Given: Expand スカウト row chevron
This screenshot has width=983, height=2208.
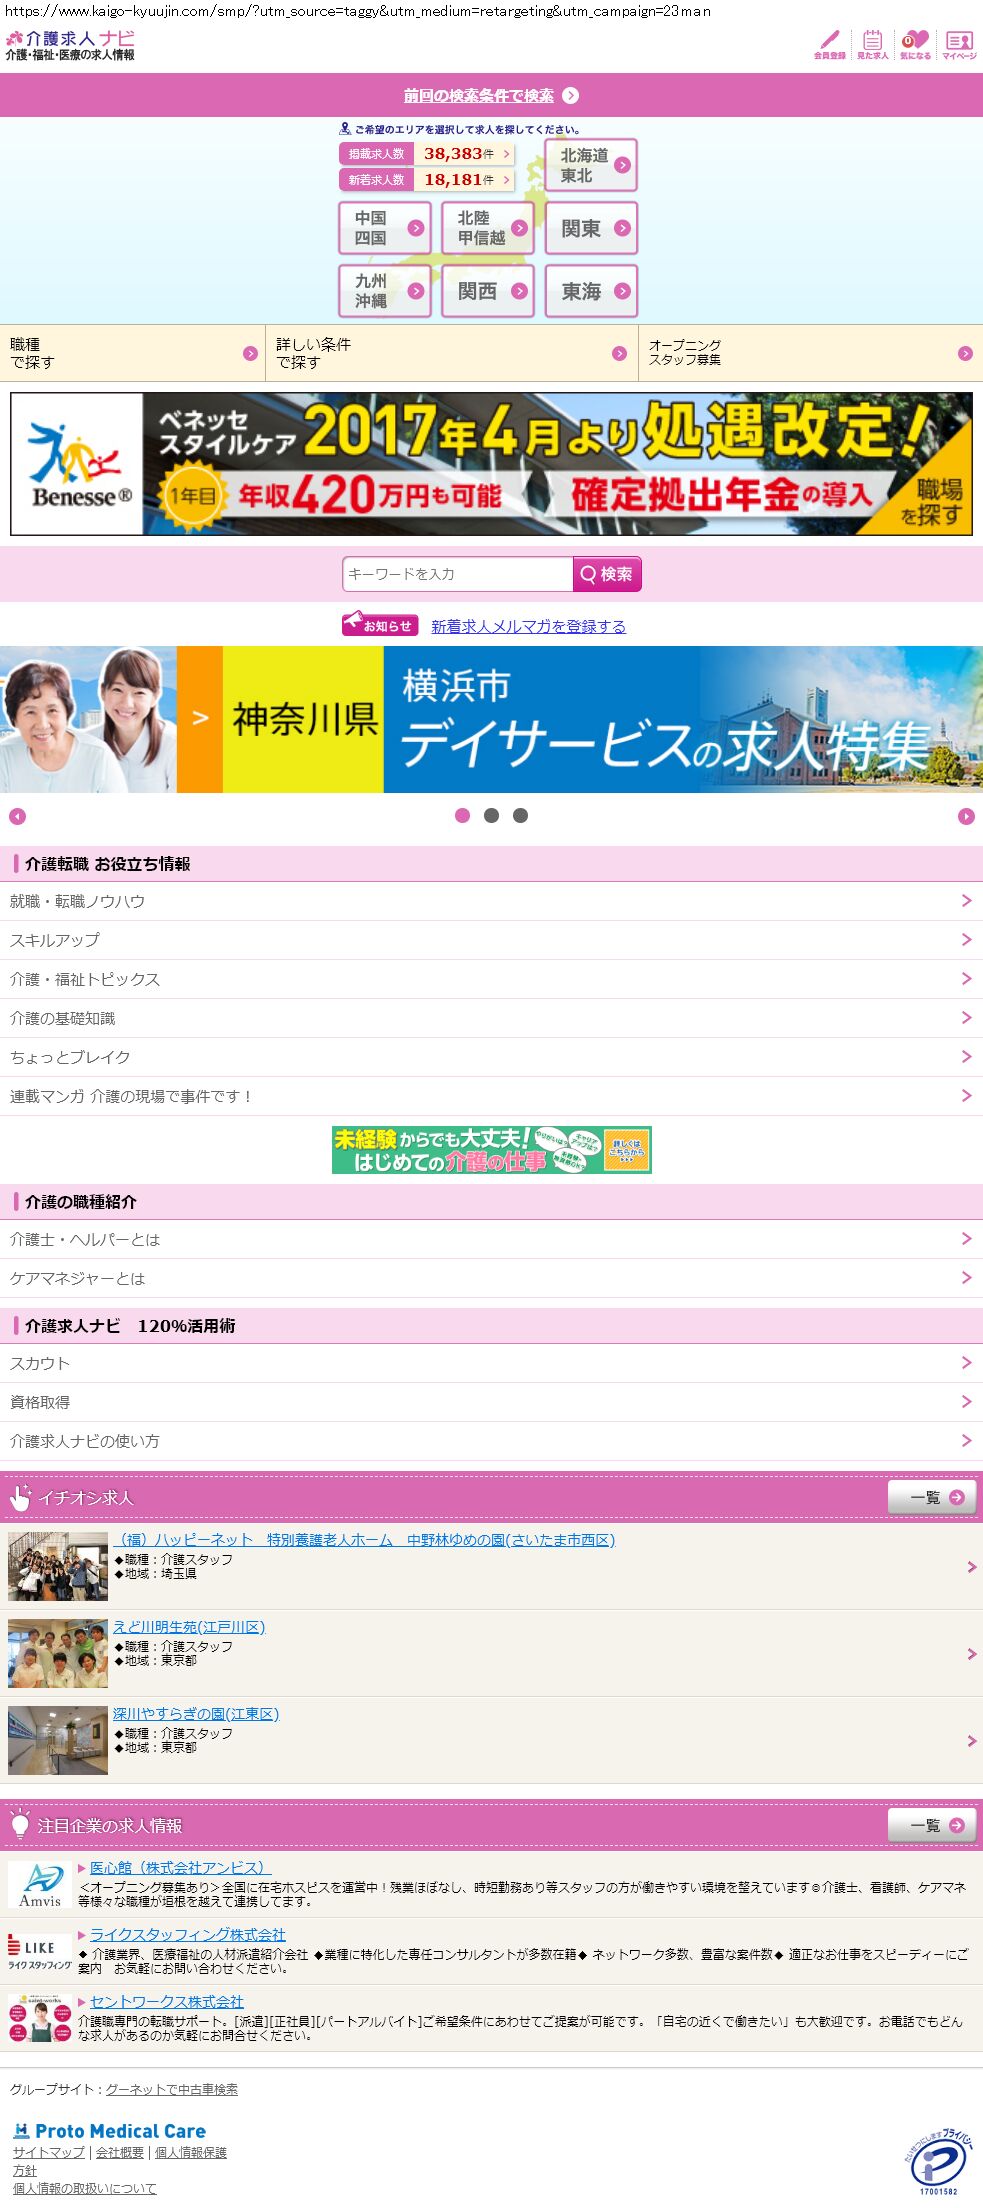Looking at the screenshot, I should click(966, 1363).
